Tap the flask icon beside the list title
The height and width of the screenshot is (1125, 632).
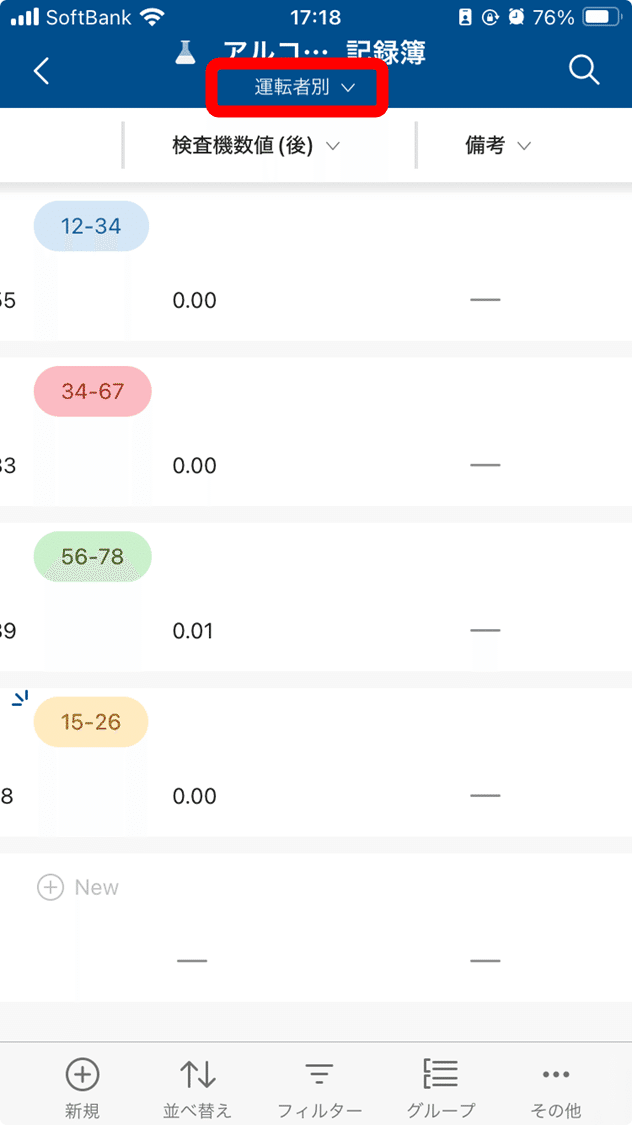185,54
